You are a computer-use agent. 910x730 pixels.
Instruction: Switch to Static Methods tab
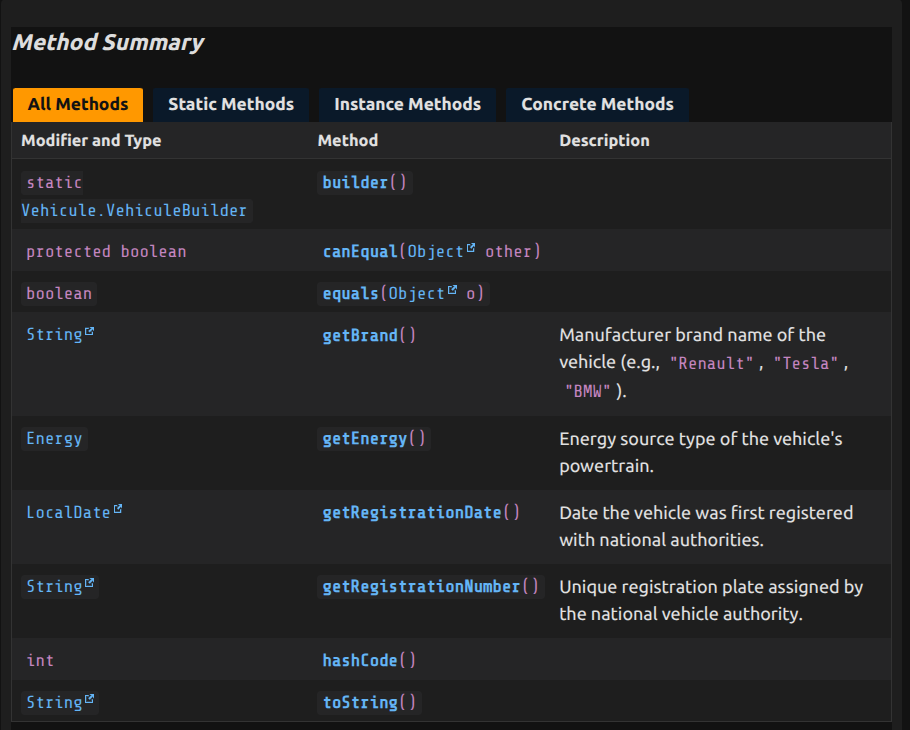click(x=231, y=104)
